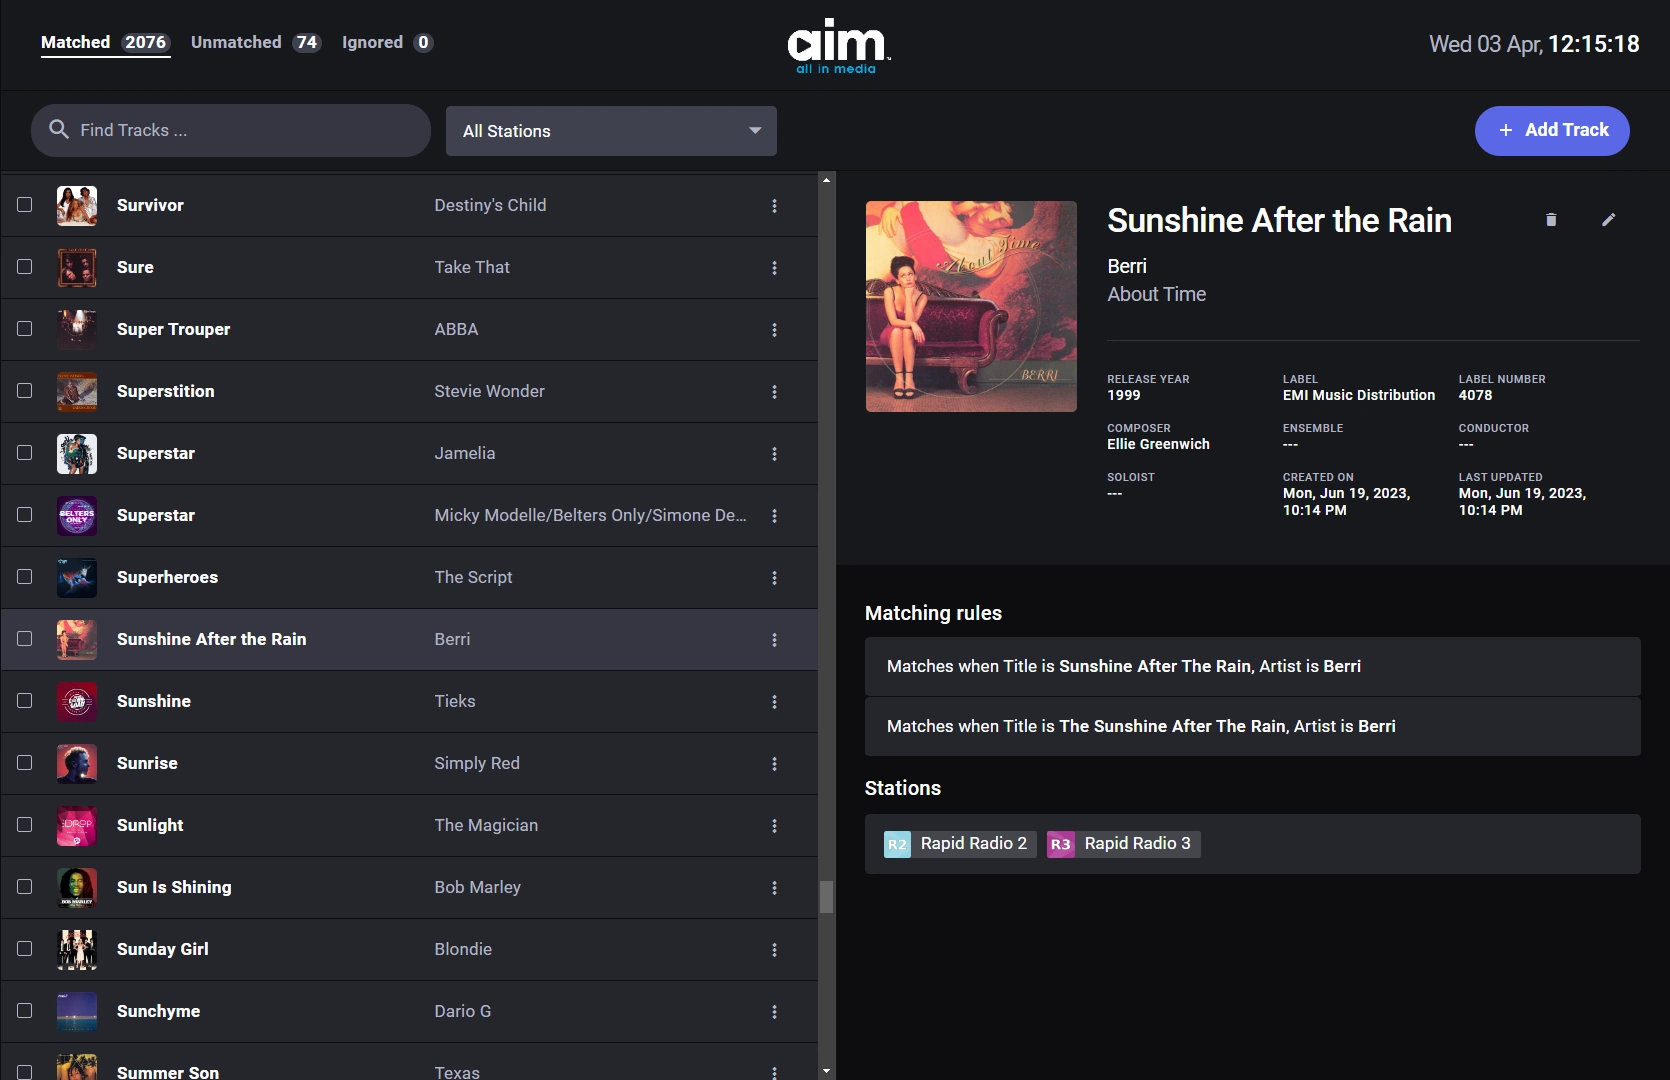
Task: Click the Superstition album art thumbnail
Action: pos(77,392)
